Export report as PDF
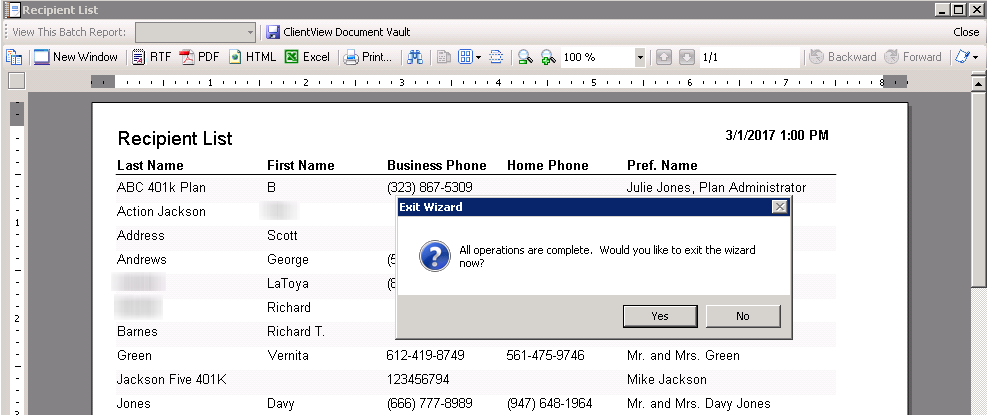 [200, 57]
